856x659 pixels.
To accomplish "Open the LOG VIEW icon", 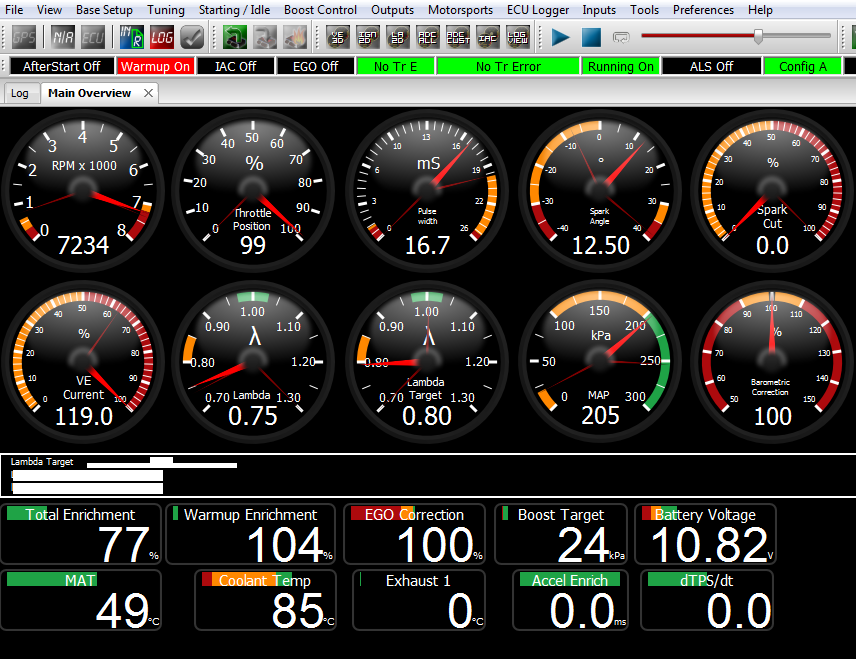I will pos(518,38).
